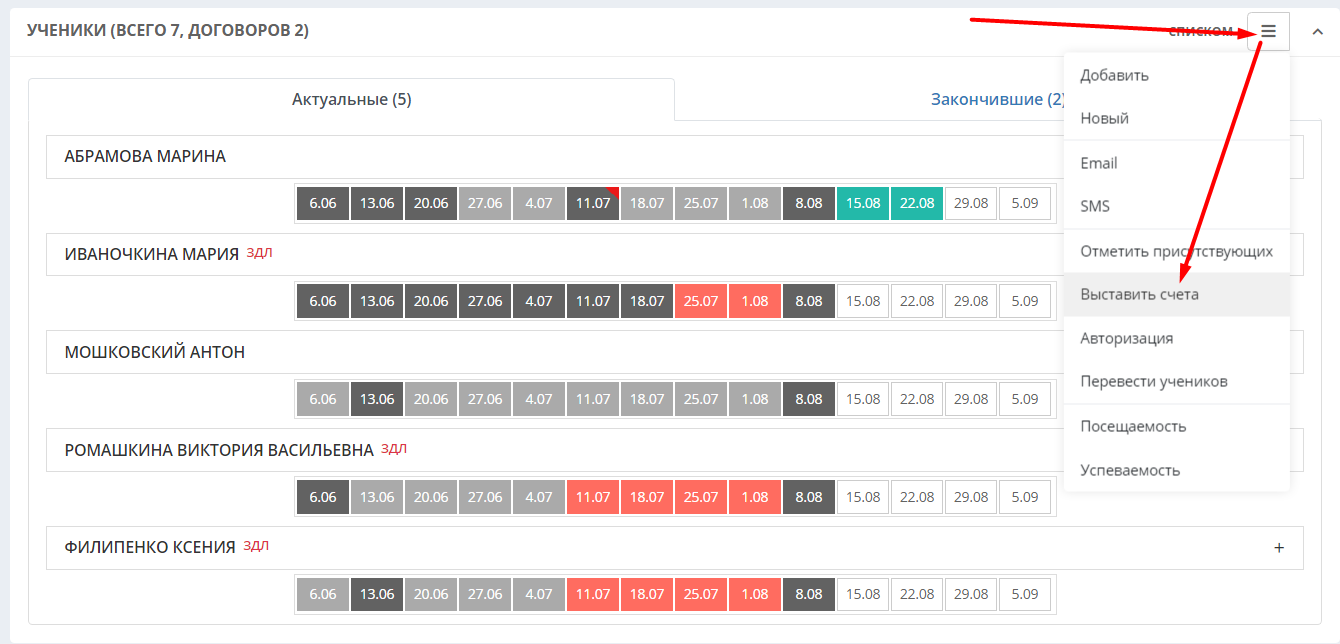Select dark 13.06 cell for Мошковский Антон
The height and width of the screenshot is (644, 1340).
[377, 399]
